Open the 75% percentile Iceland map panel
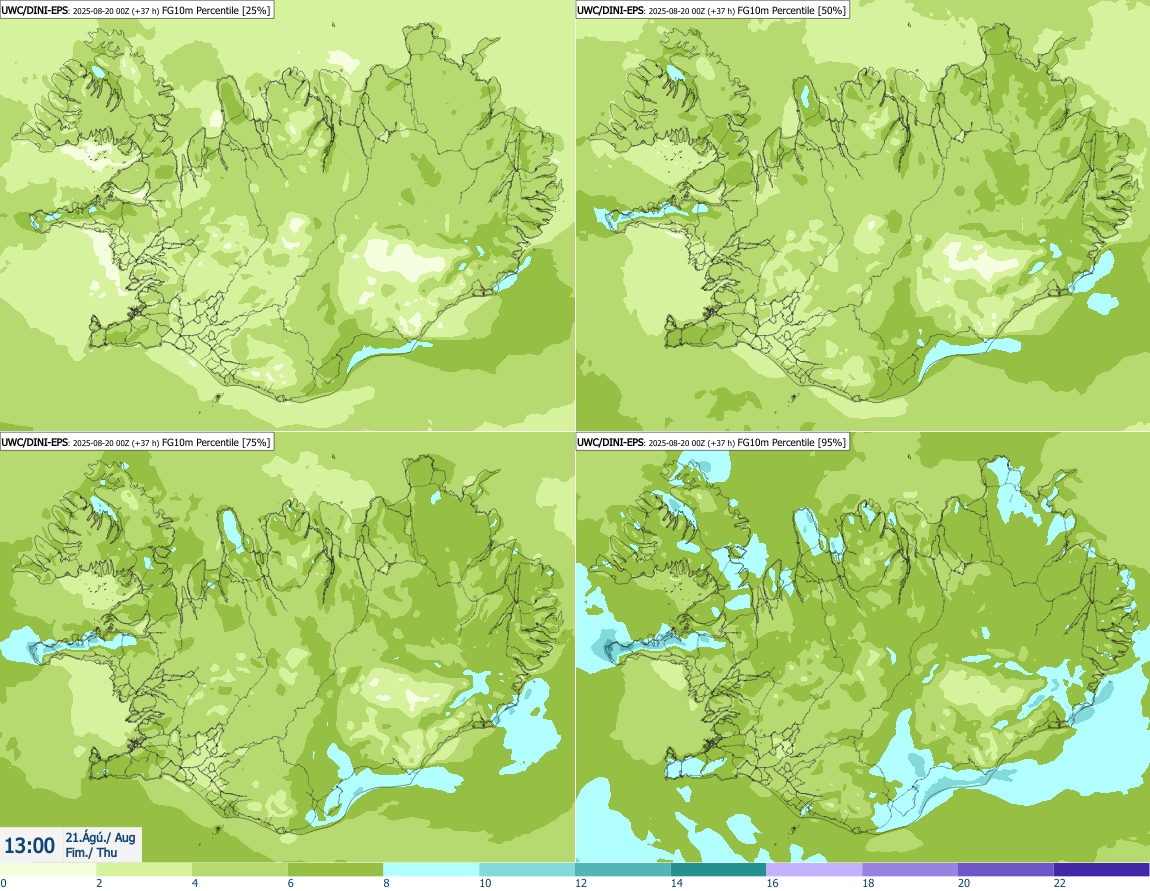The image size is (1150, 891). click(x=288, y=647)
